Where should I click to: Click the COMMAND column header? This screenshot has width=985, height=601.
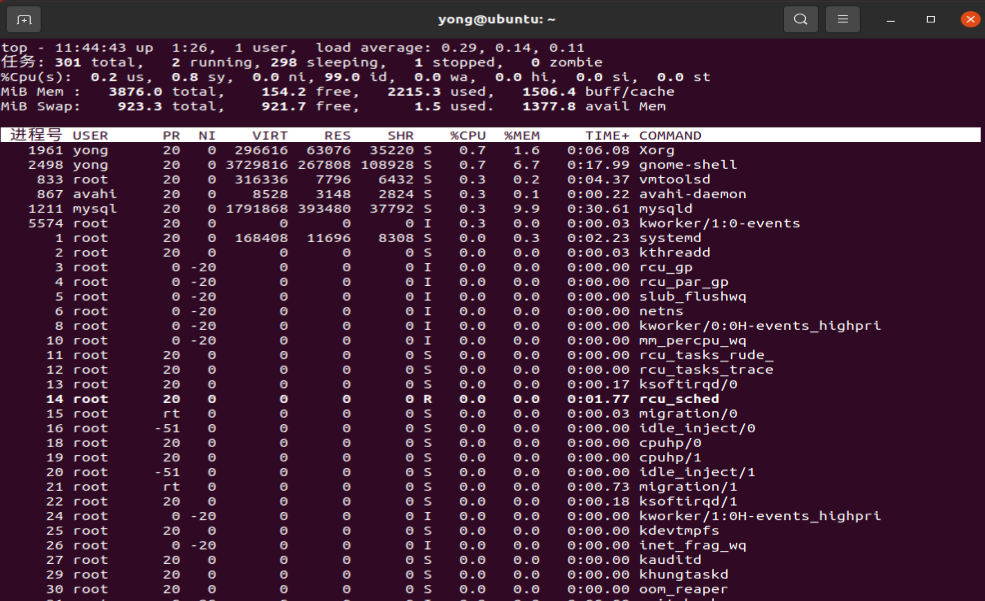[670, 136]
